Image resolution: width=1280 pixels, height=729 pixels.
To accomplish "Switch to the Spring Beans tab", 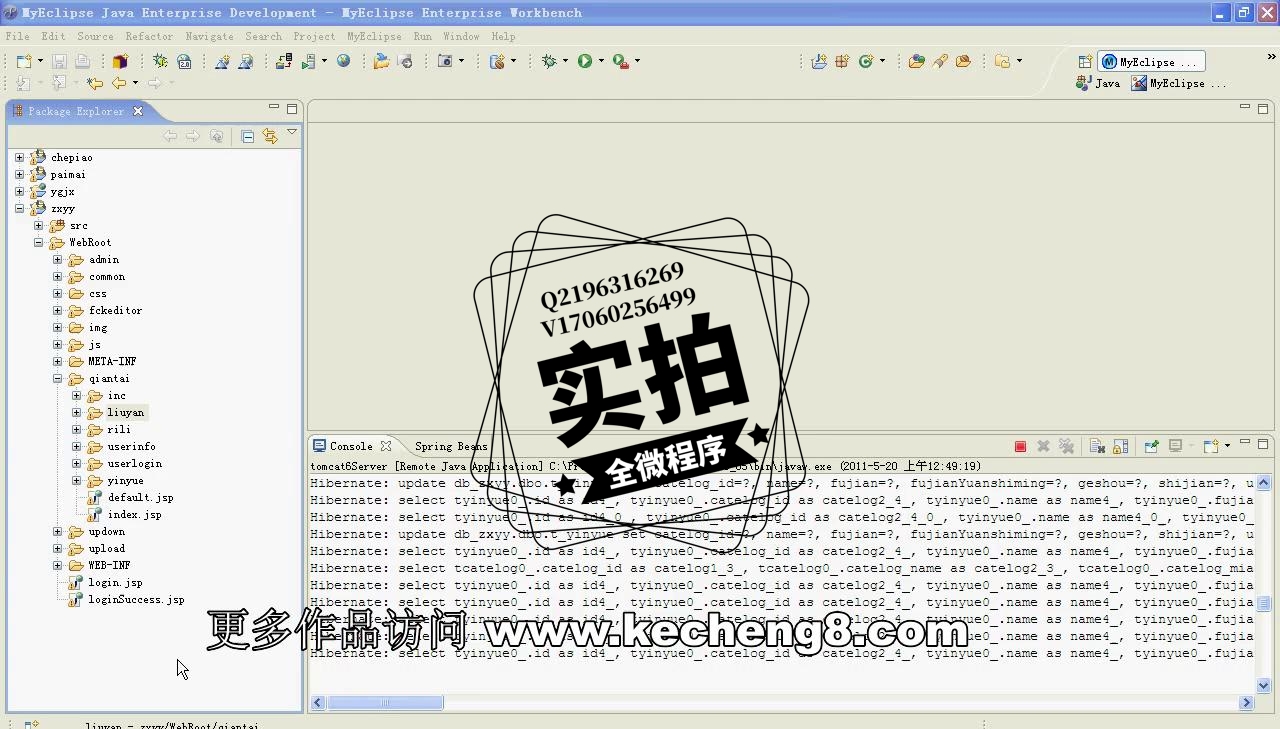I will point(451,446).
